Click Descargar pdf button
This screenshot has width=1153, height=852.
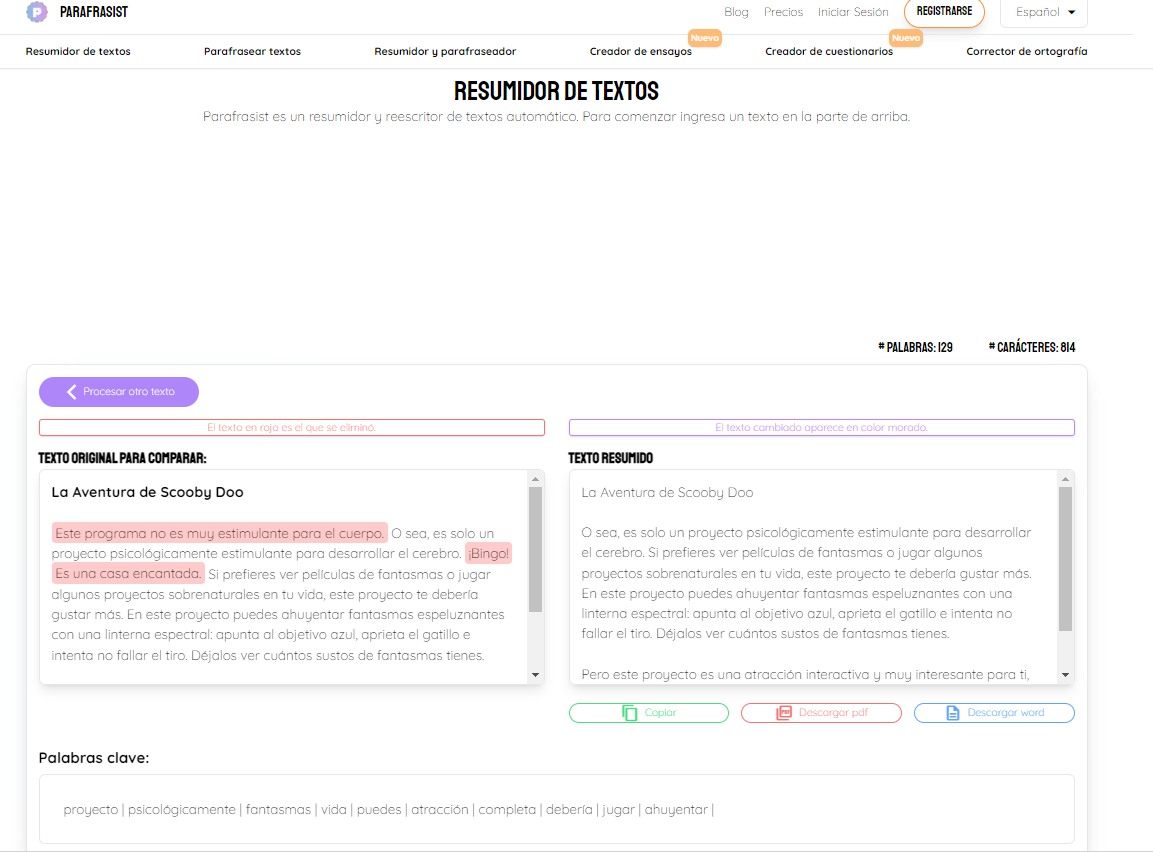821,713
